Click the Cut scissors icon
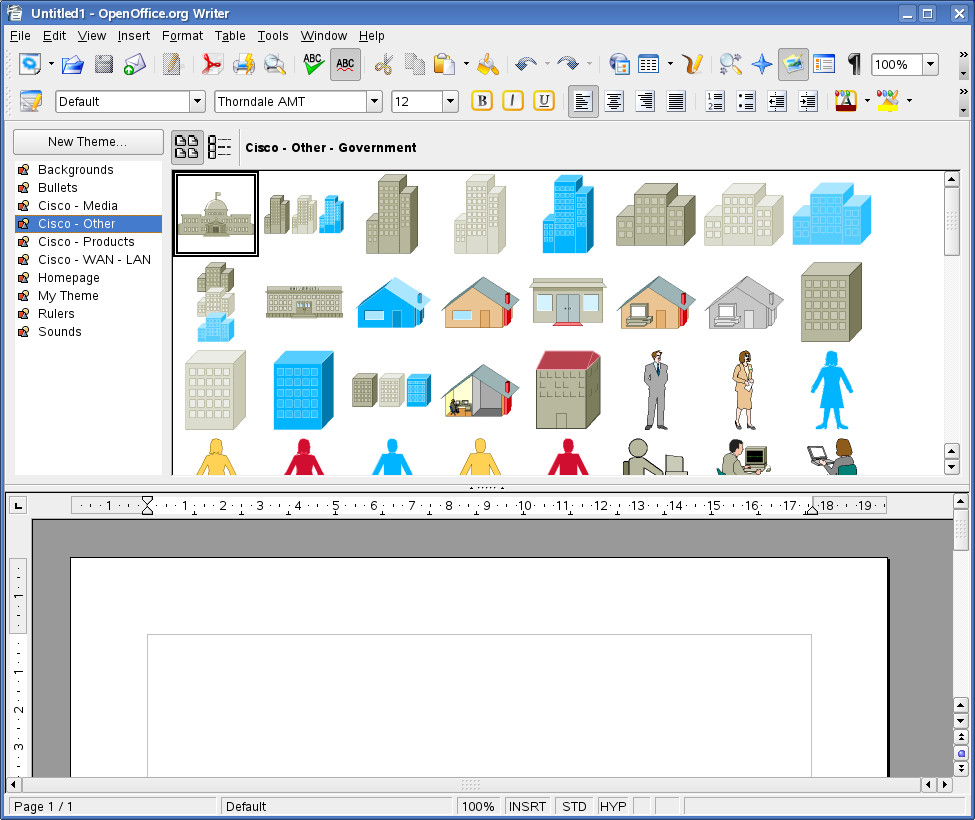 click(384, 64)
